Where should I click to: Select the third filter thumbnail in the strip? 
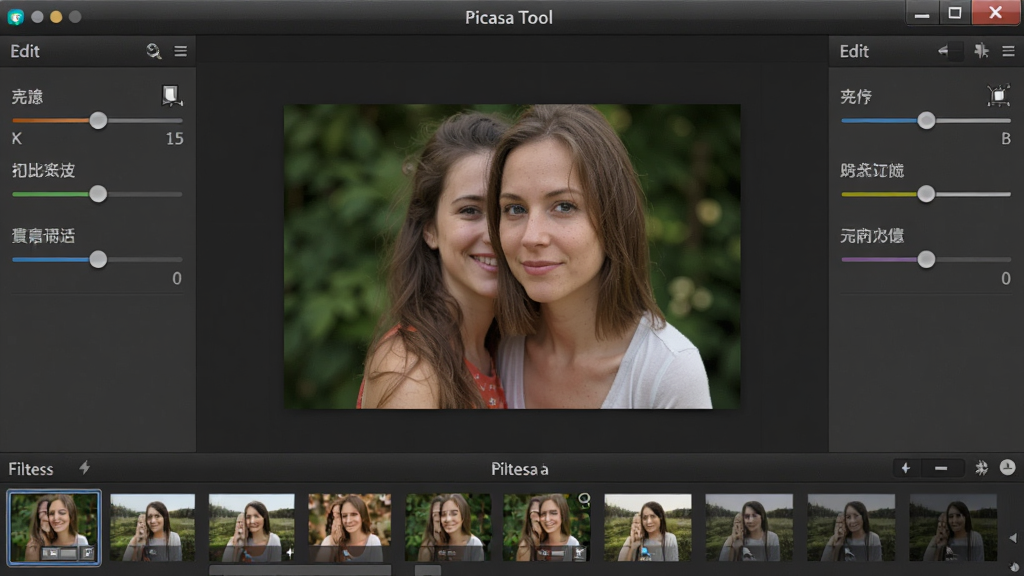[251, 528]
